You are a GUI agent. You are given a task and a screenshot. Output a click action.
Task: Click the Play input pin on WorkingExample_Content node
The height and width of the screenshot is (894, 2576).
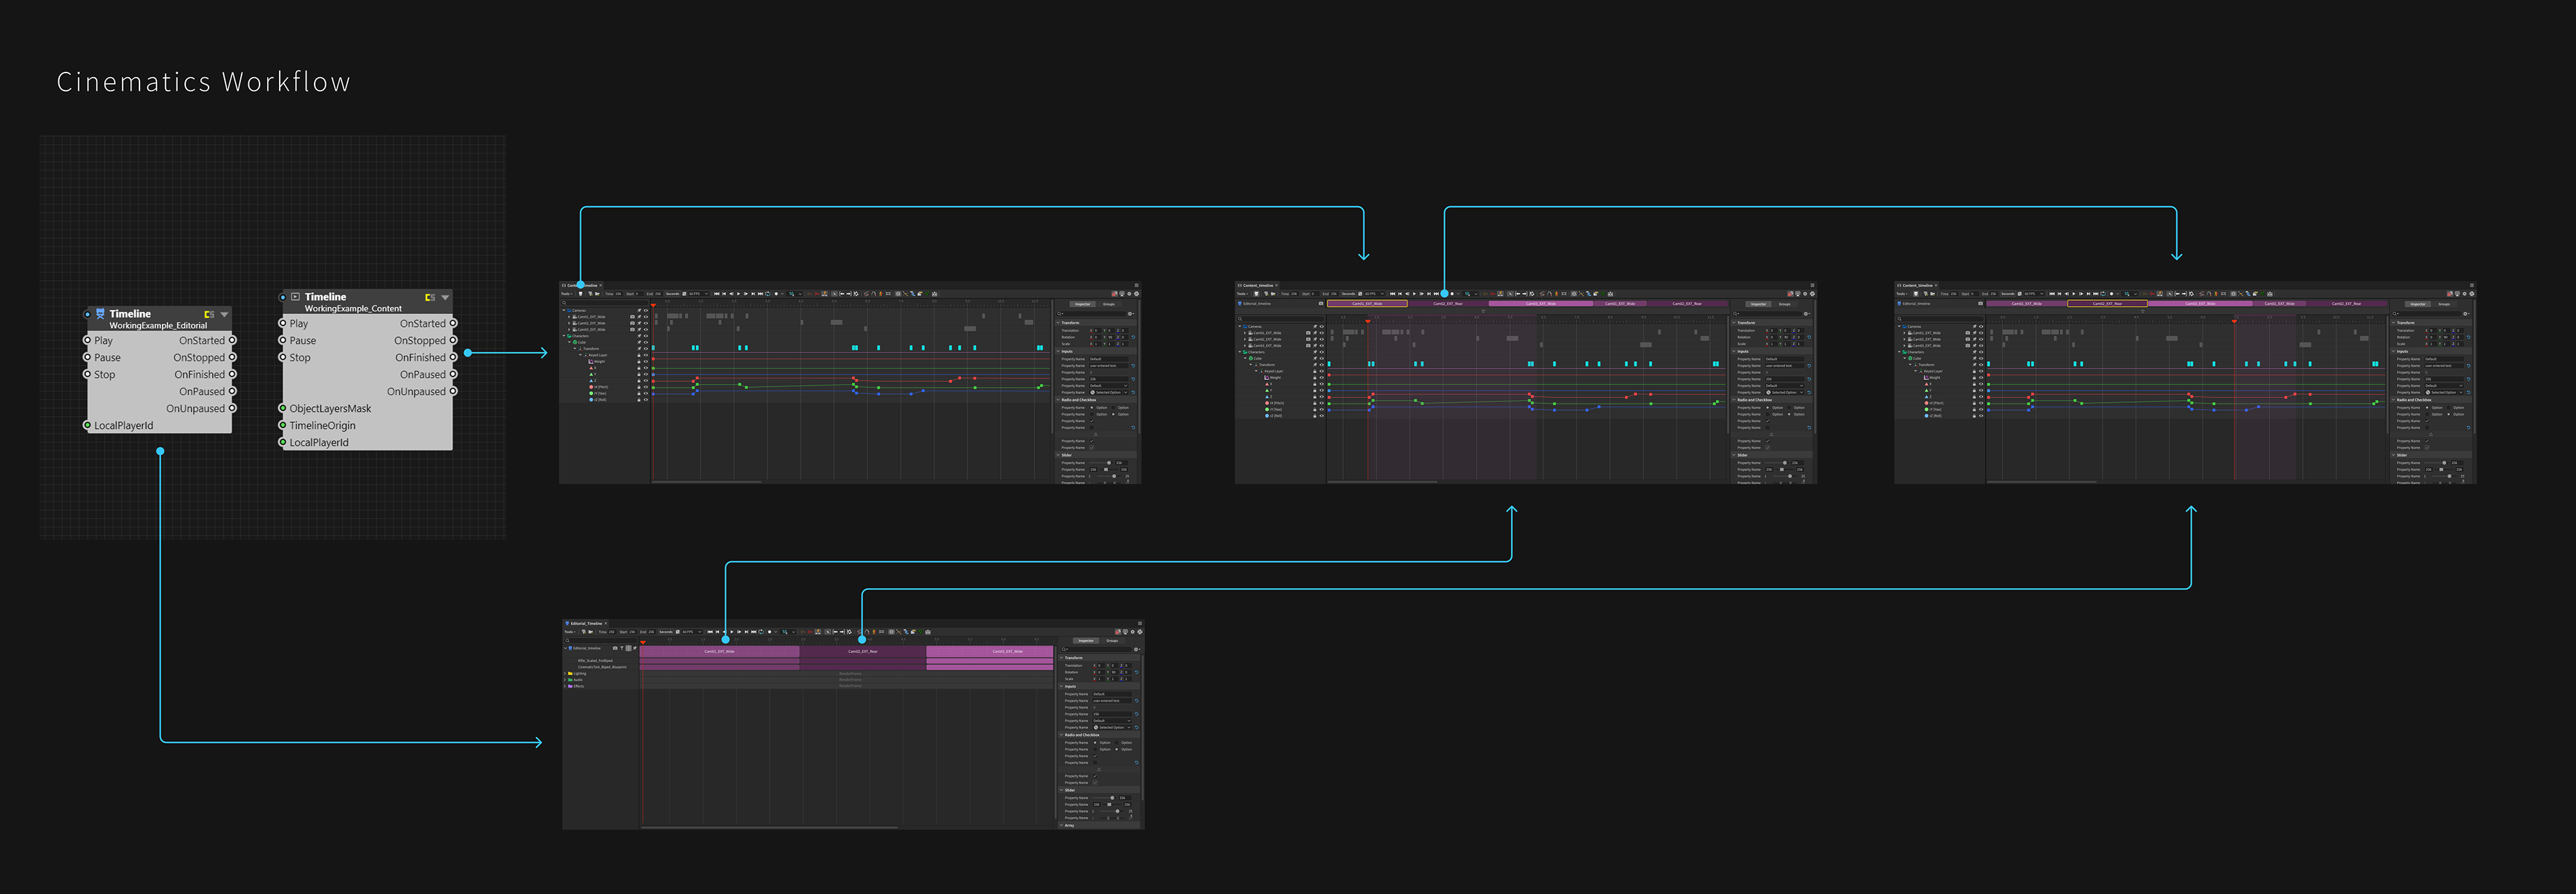click(x=283, y=323)
